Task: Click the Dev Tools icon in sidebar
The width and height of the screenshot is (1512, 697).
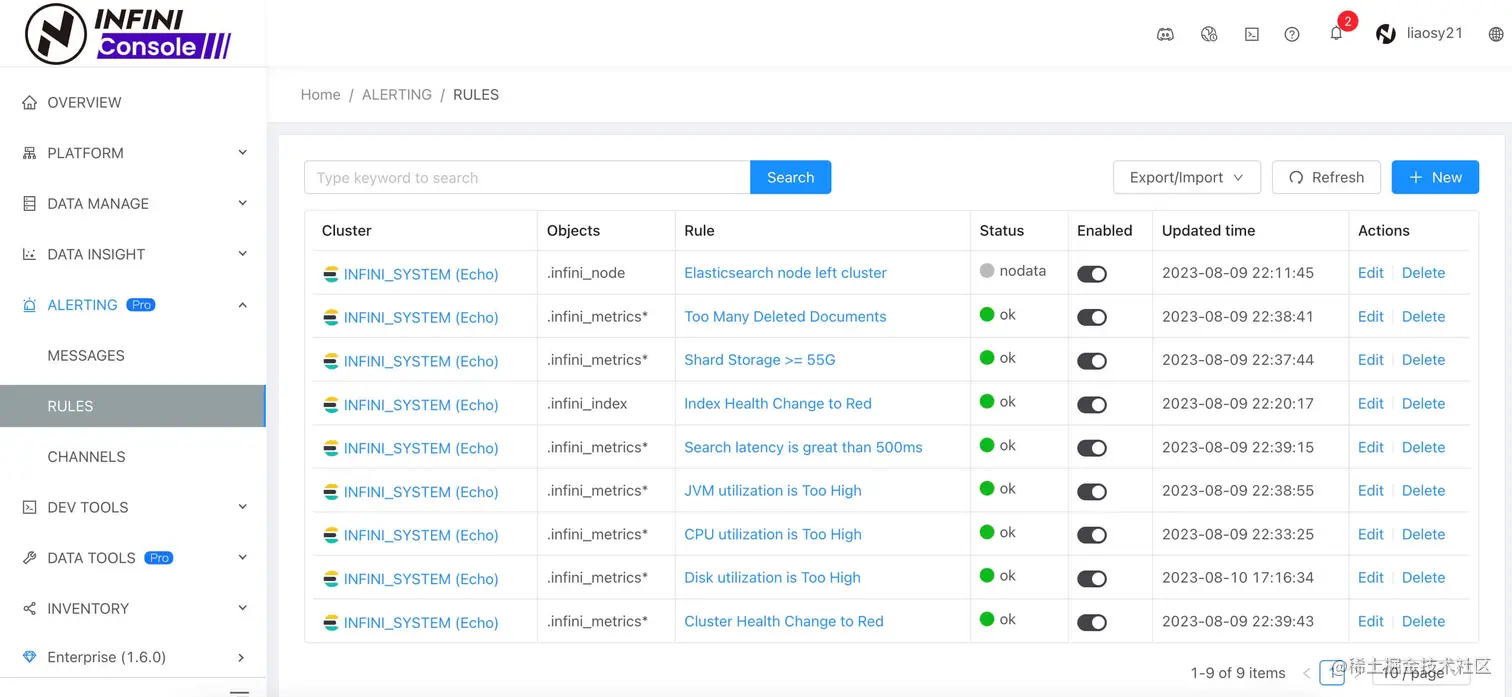Action: pyautogui.click(x=29, y=507)
